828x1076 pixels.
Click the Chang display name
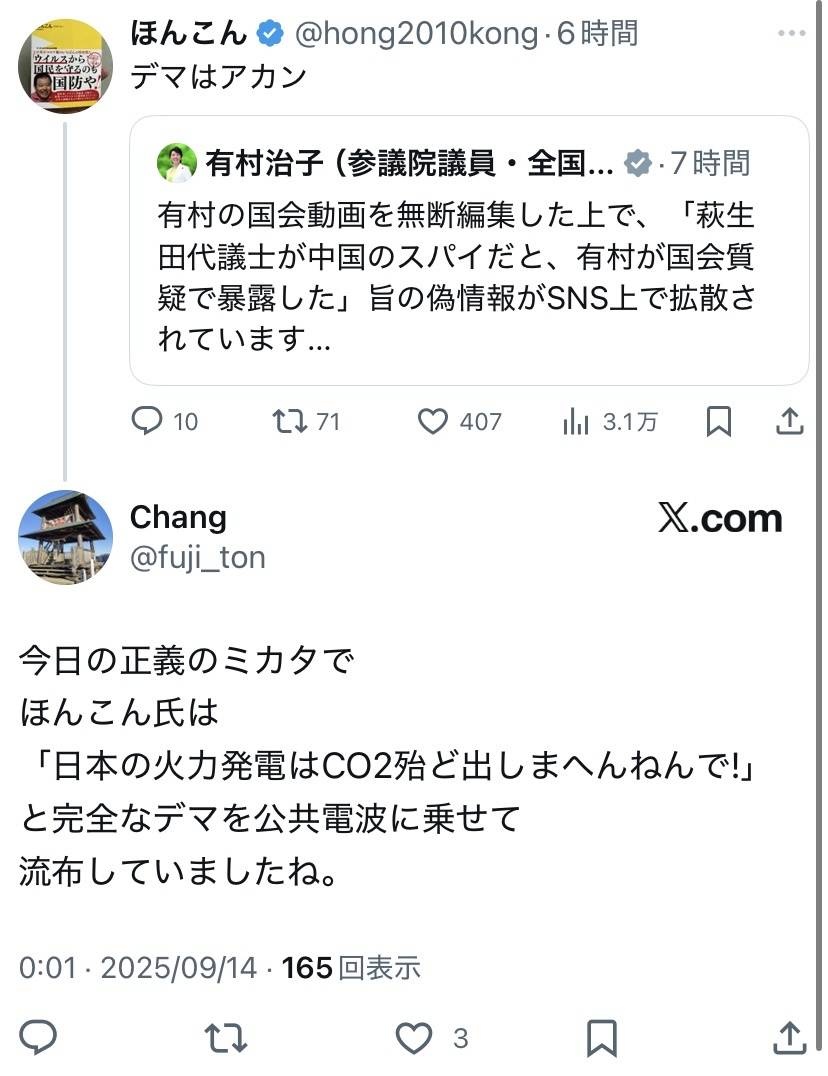(x=178, y=517)
